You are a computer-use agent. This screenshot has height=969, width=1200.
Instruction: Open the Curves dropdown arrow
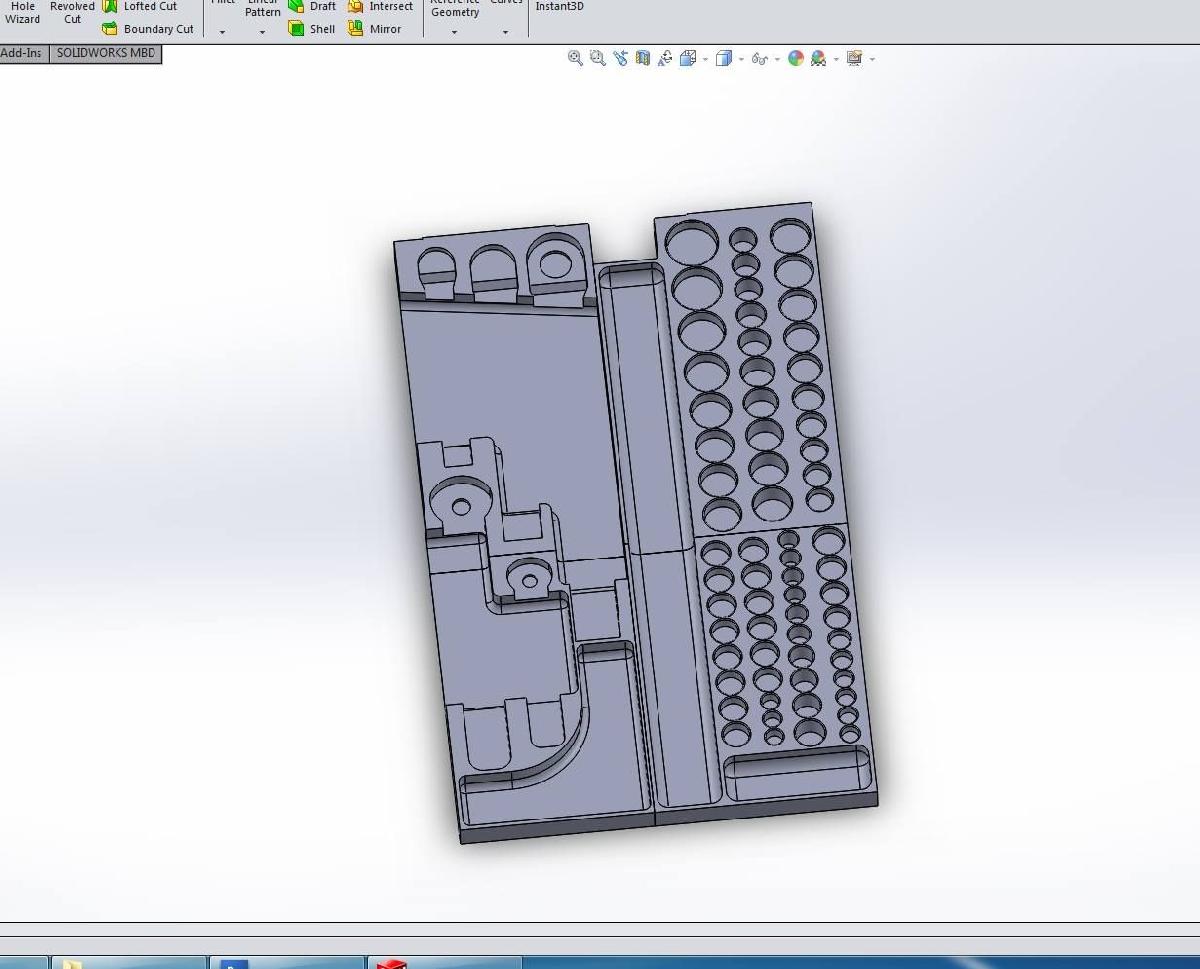pyautogui.click(x=505, y=32)
